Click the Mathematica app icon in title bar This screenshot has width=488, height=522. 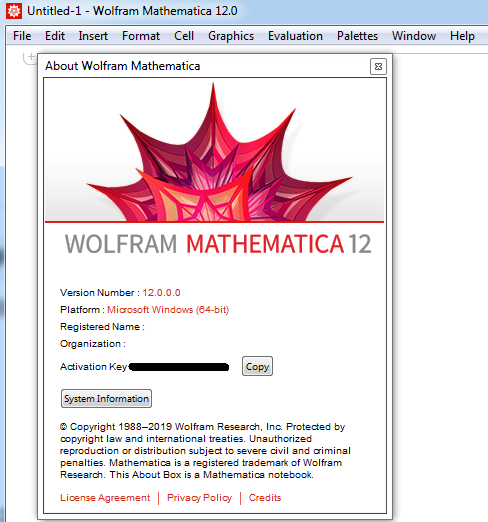pos(14,11)
